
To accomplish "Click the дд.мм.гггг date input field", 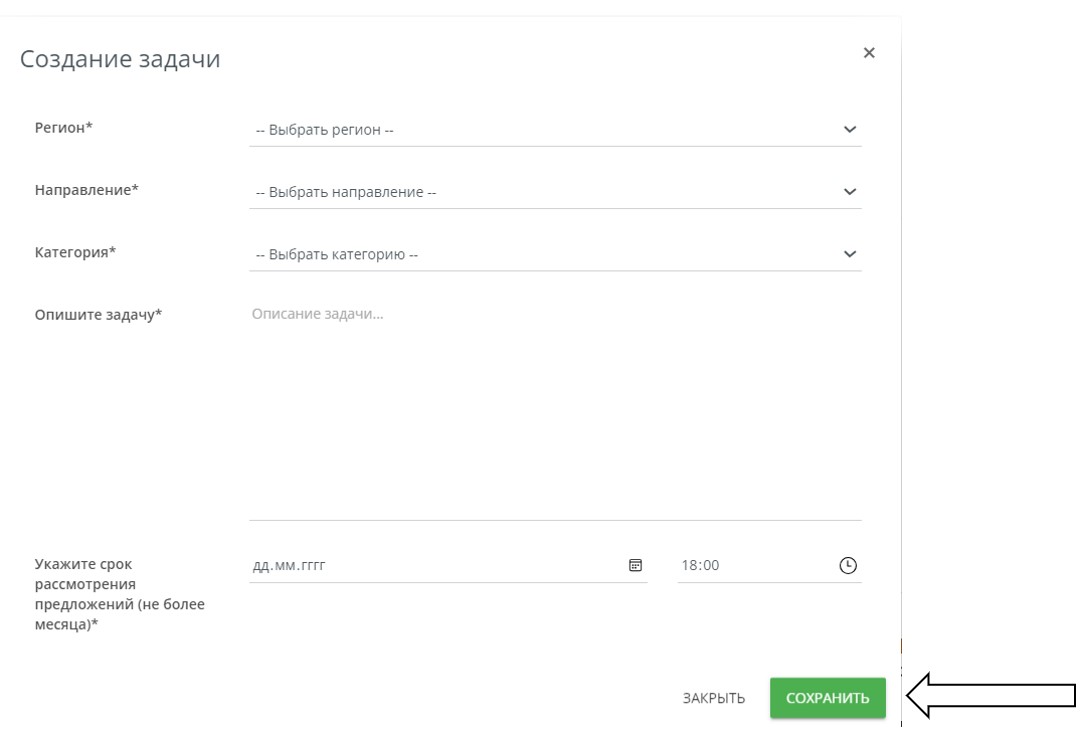I will 290,565.
